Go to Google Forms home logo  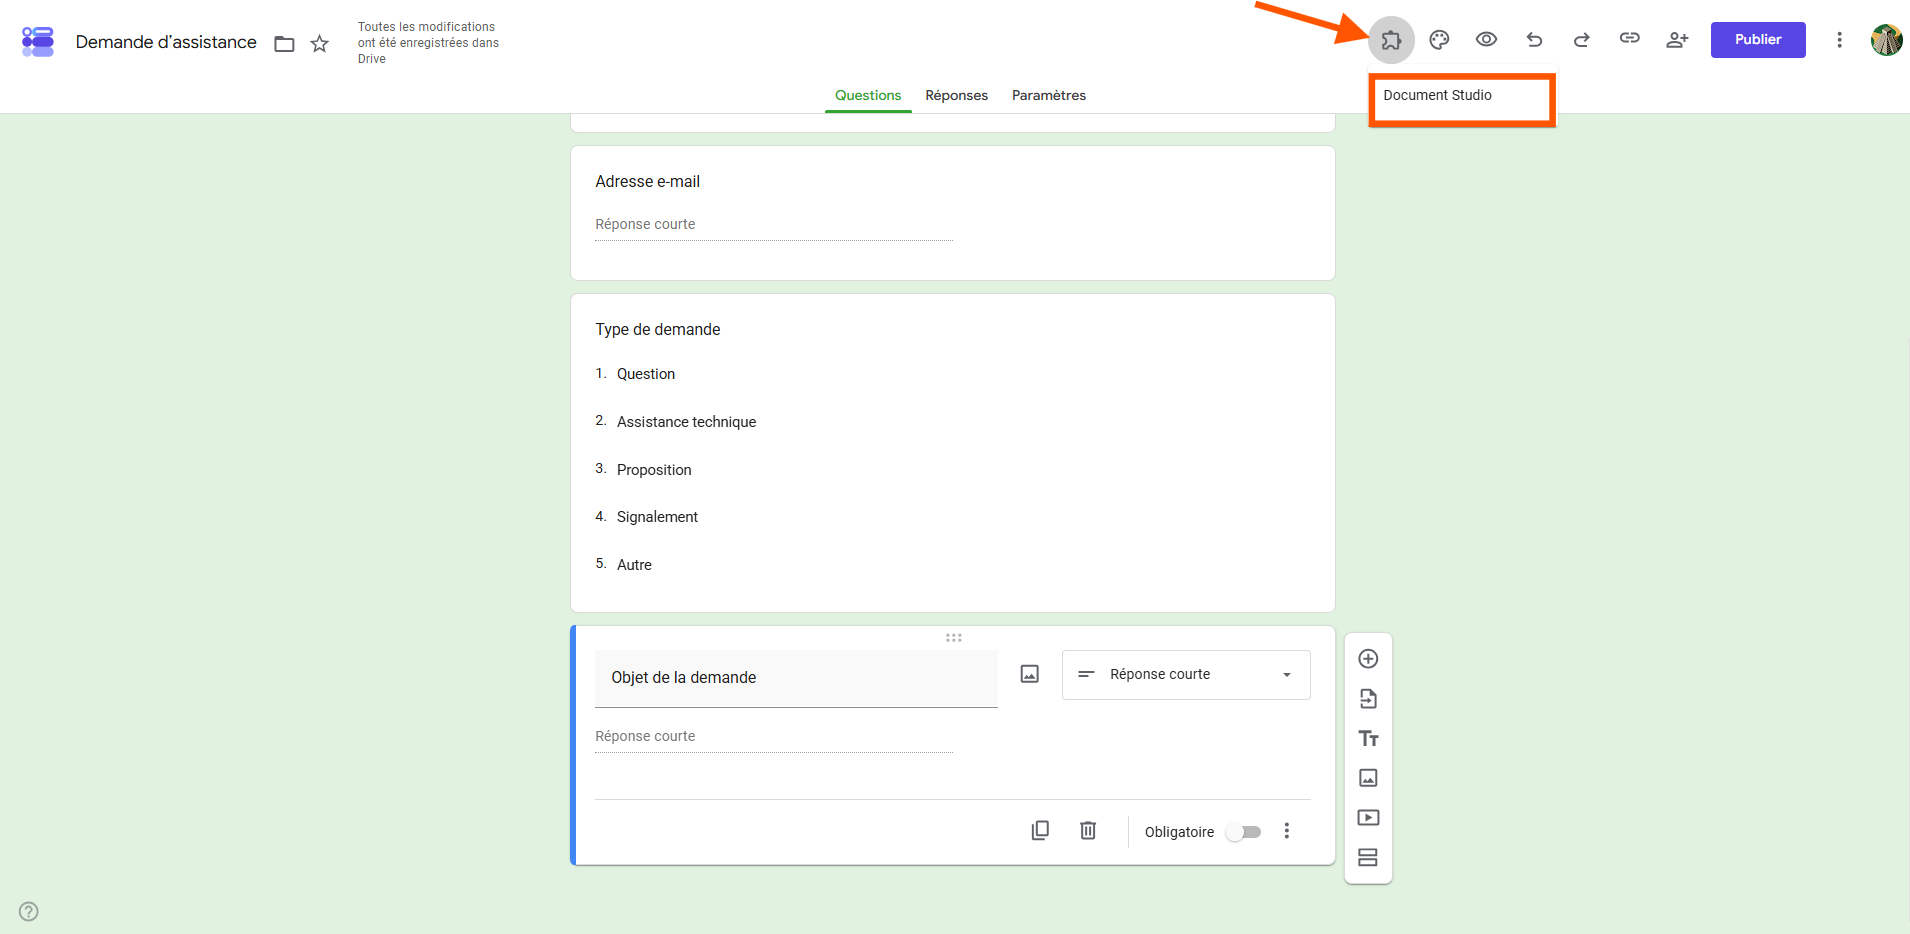[38, 42]
